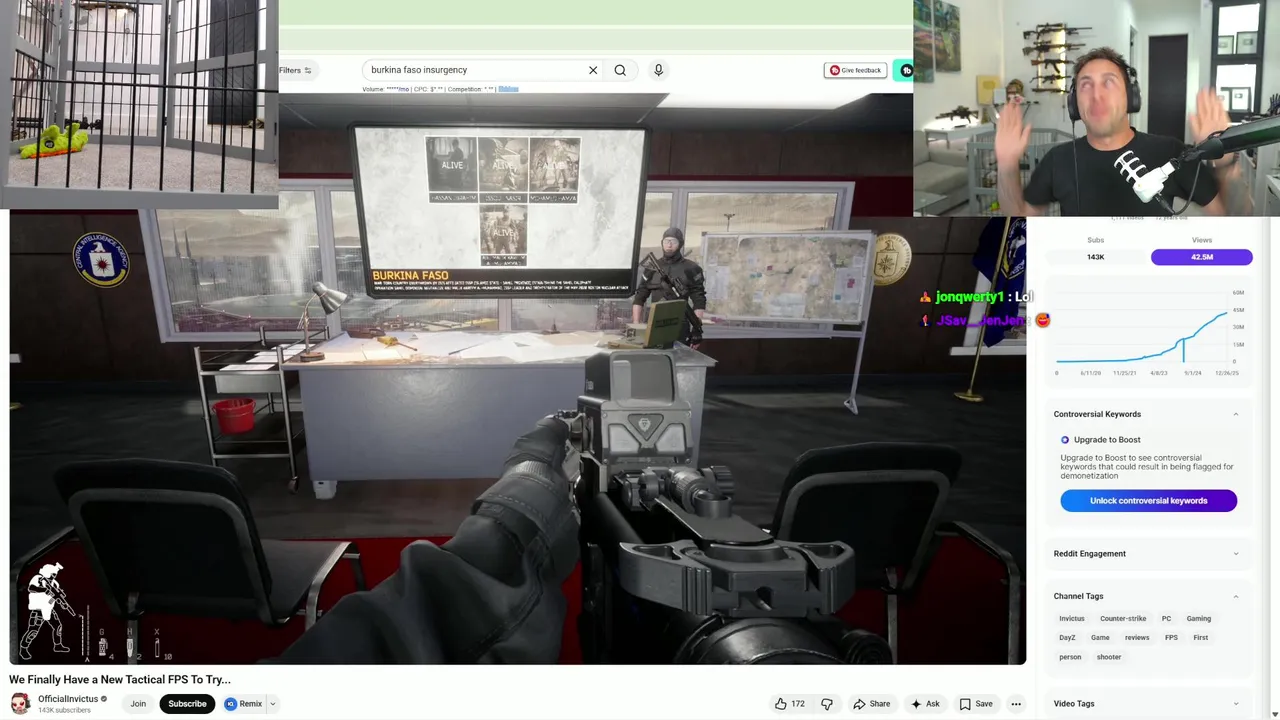Click the Invictus channel tag

point(1072,619)
